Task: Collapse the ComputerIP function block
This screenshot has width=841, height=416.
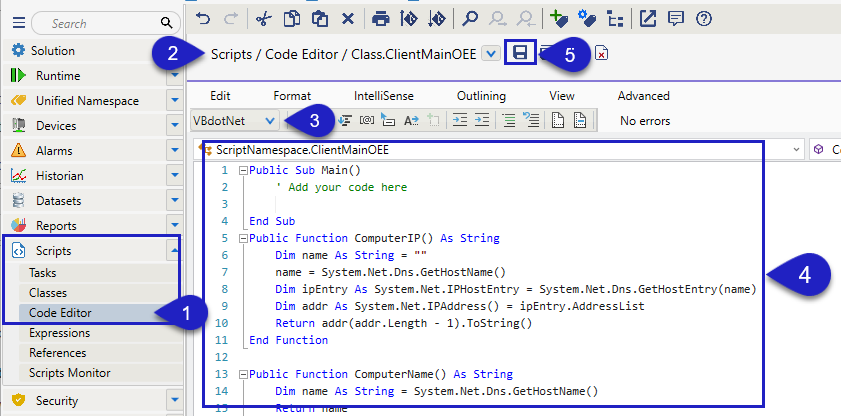Action: [243, 239]
